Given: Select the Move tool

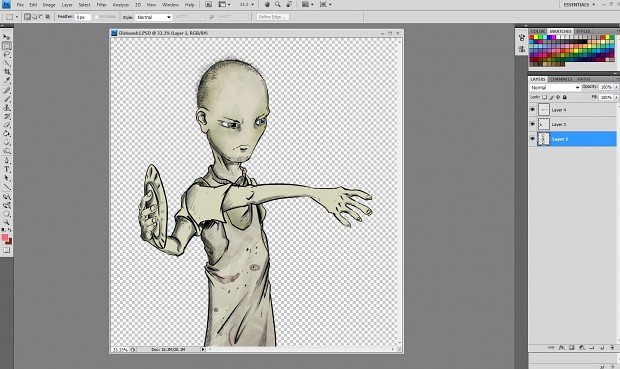Looking at the screenshot, I should point(7,37).
